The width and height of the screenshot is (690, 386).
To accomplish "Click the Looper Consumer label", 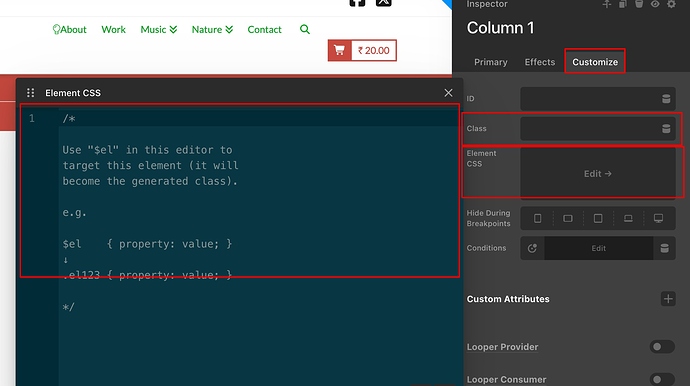I will [506, 379].
